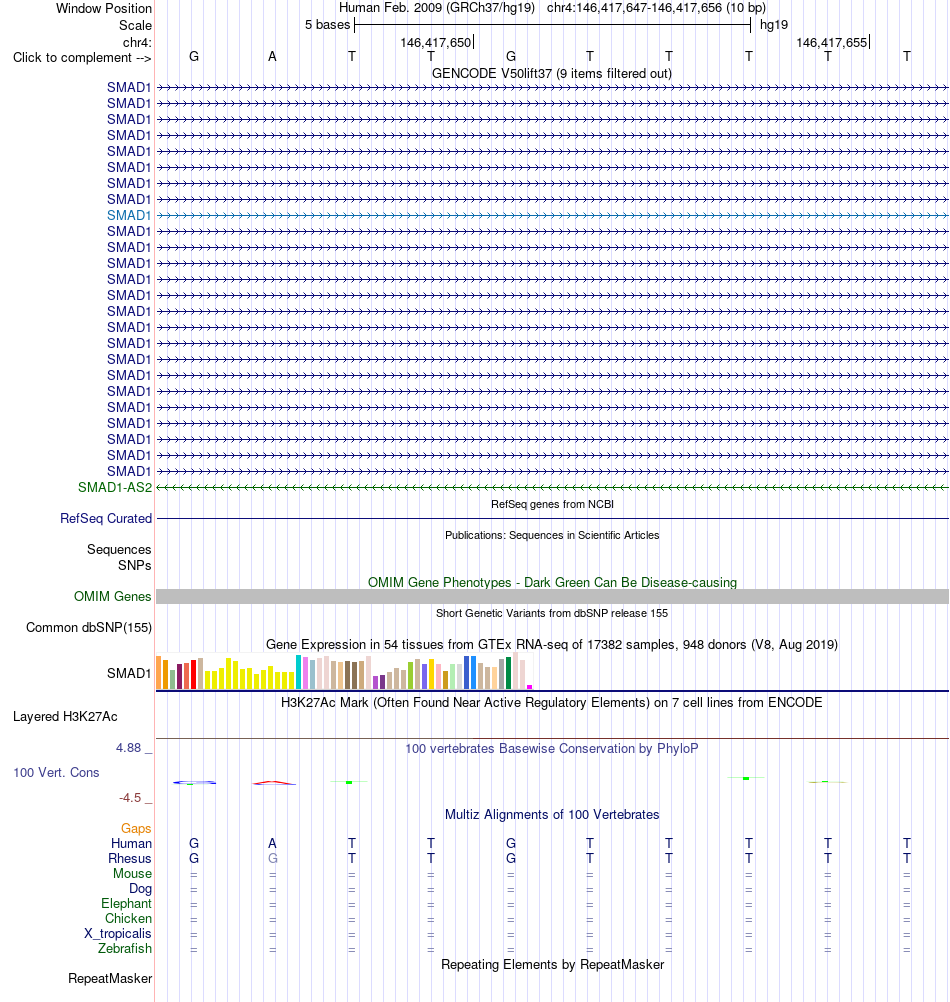Click the chr4: ruler label
Image resolution: width=950 pixels, height=1002 pixels.
137,42
